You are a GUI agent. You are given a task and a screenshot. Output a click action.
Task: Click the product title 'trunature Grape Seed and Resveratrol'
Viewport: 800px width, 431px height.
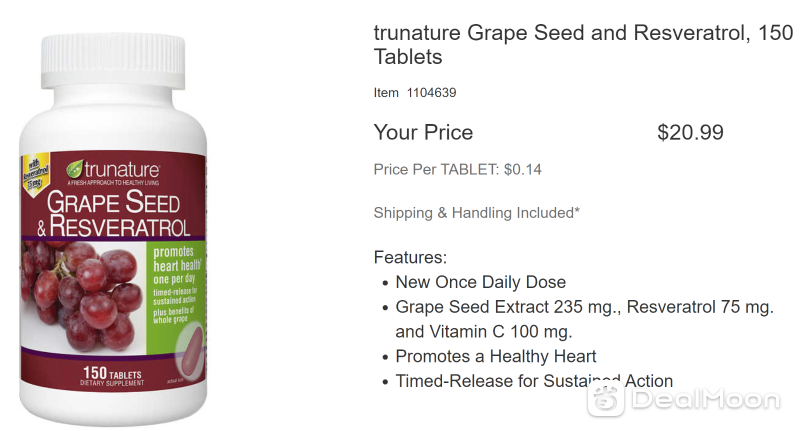coord(583,44)
